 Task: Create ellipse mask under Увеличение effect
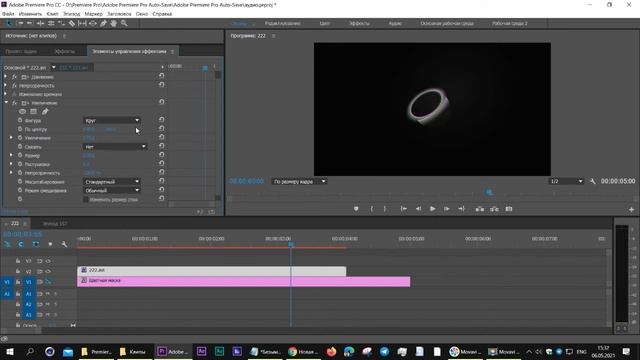(x=22, y=111)
